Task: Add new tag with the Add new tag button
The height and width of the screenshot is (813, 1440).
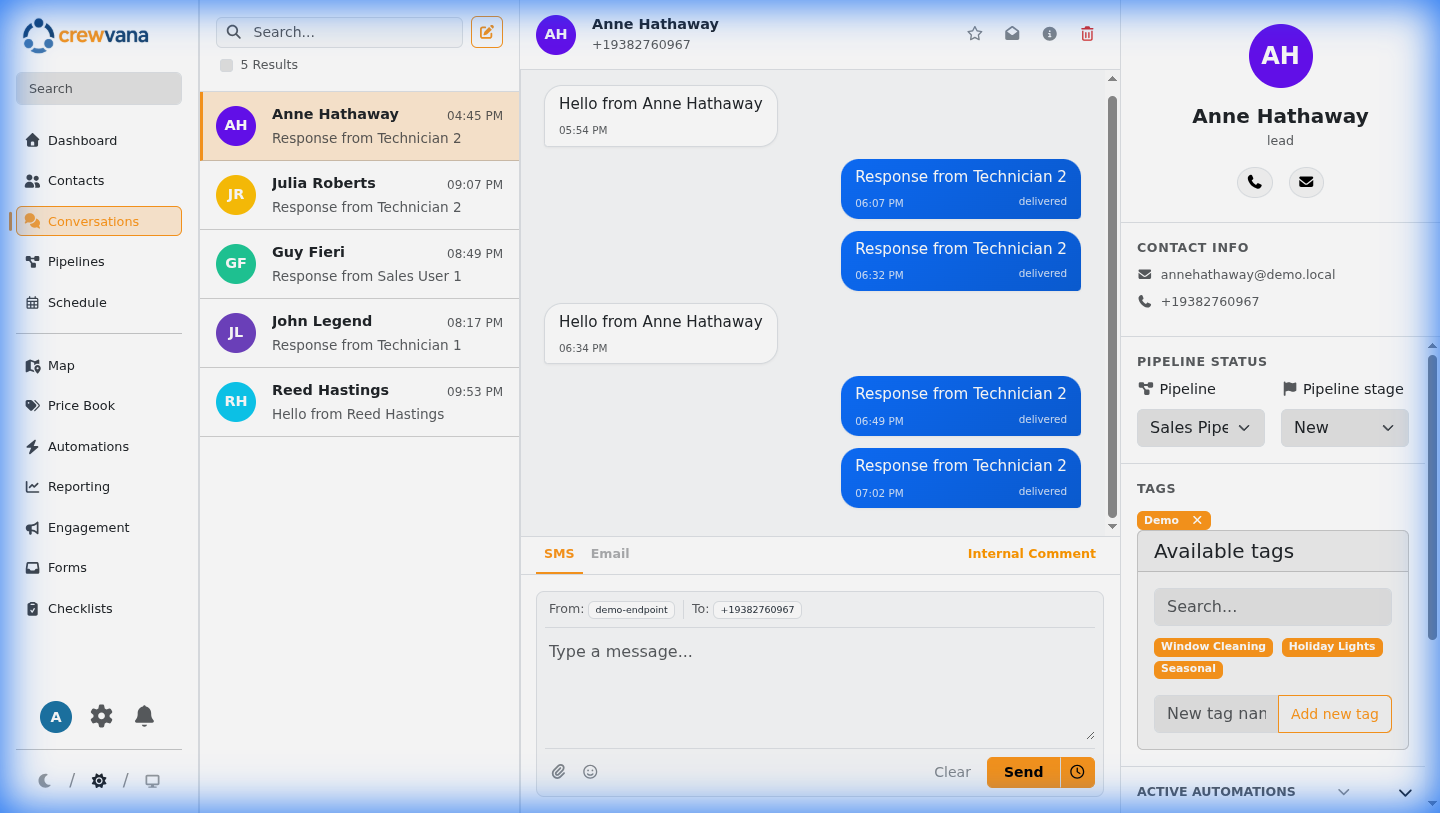Action: (x=1334, y=713)
